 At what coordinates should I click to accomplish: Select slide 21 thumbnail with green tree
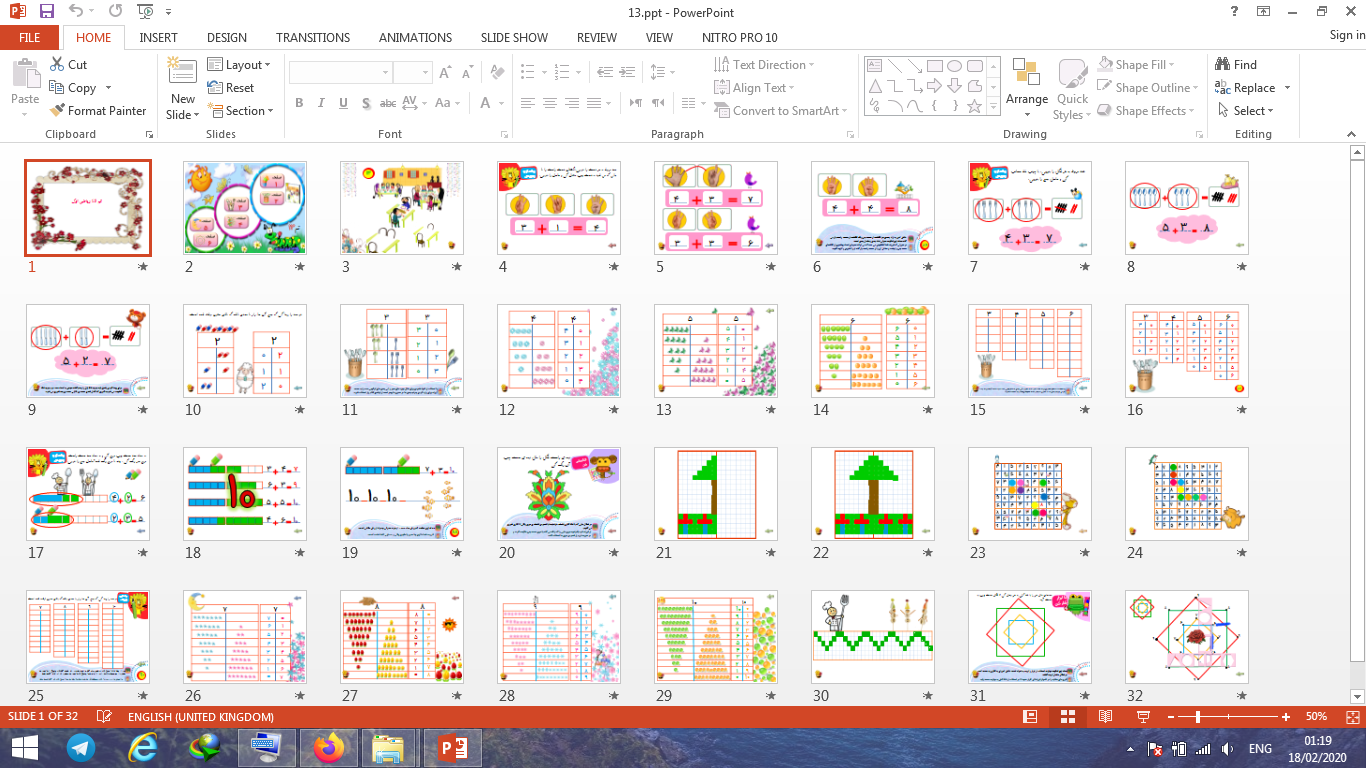pyautogui.click(x=716, y=494)
